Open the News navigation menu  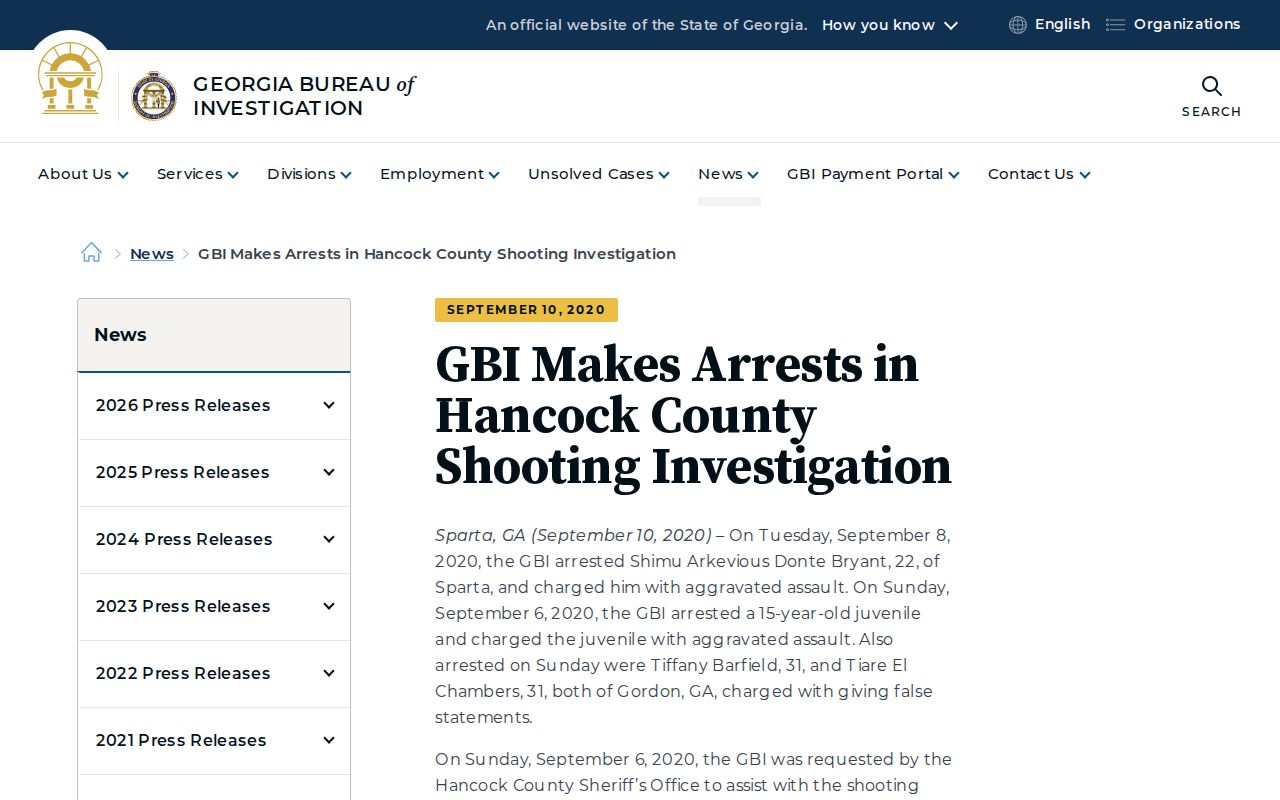click(728, 174)
